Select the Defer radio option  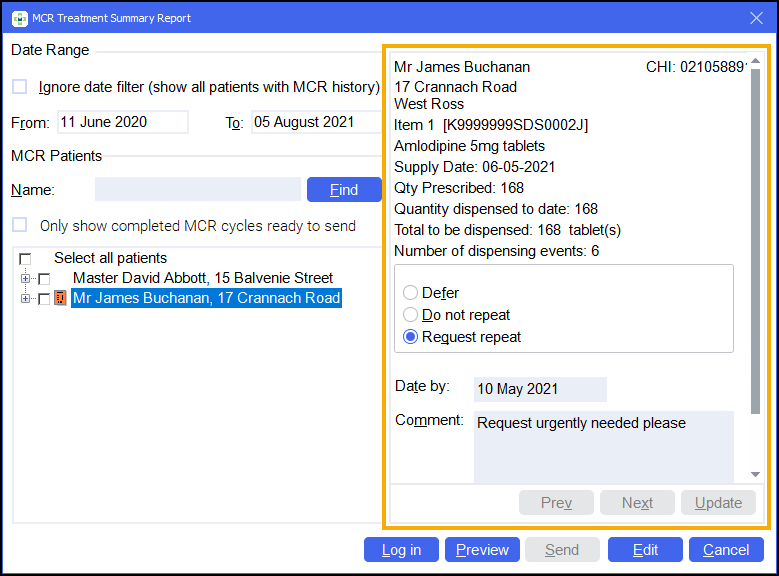(410, 293)
